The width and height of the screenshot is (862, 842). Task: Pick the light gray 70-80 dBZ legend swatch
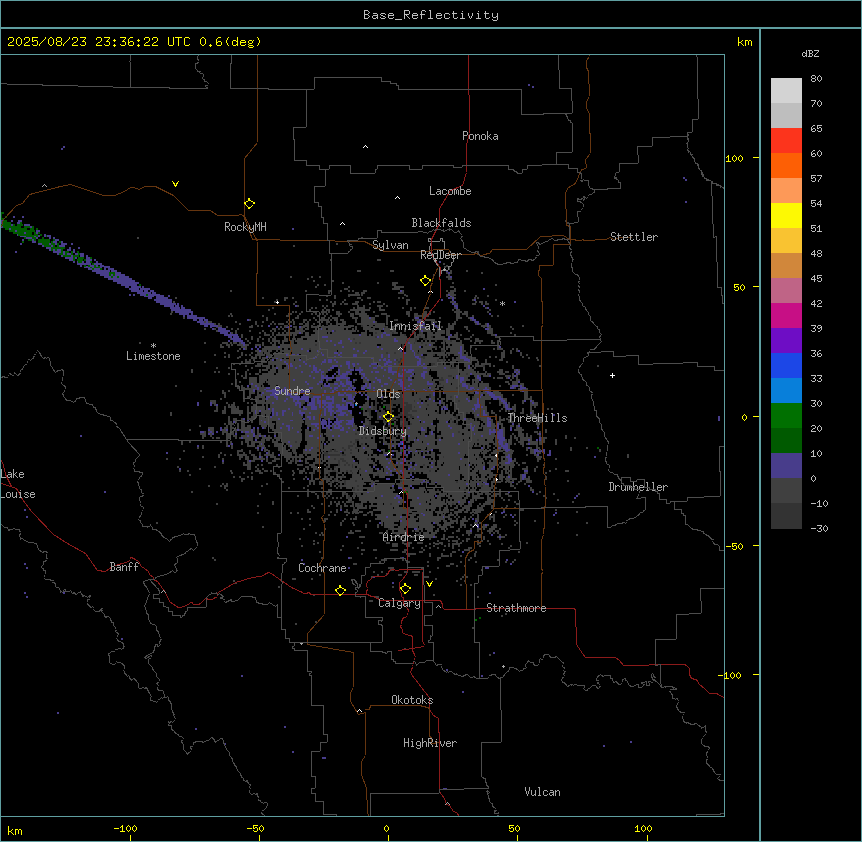(x=786, y=91)
